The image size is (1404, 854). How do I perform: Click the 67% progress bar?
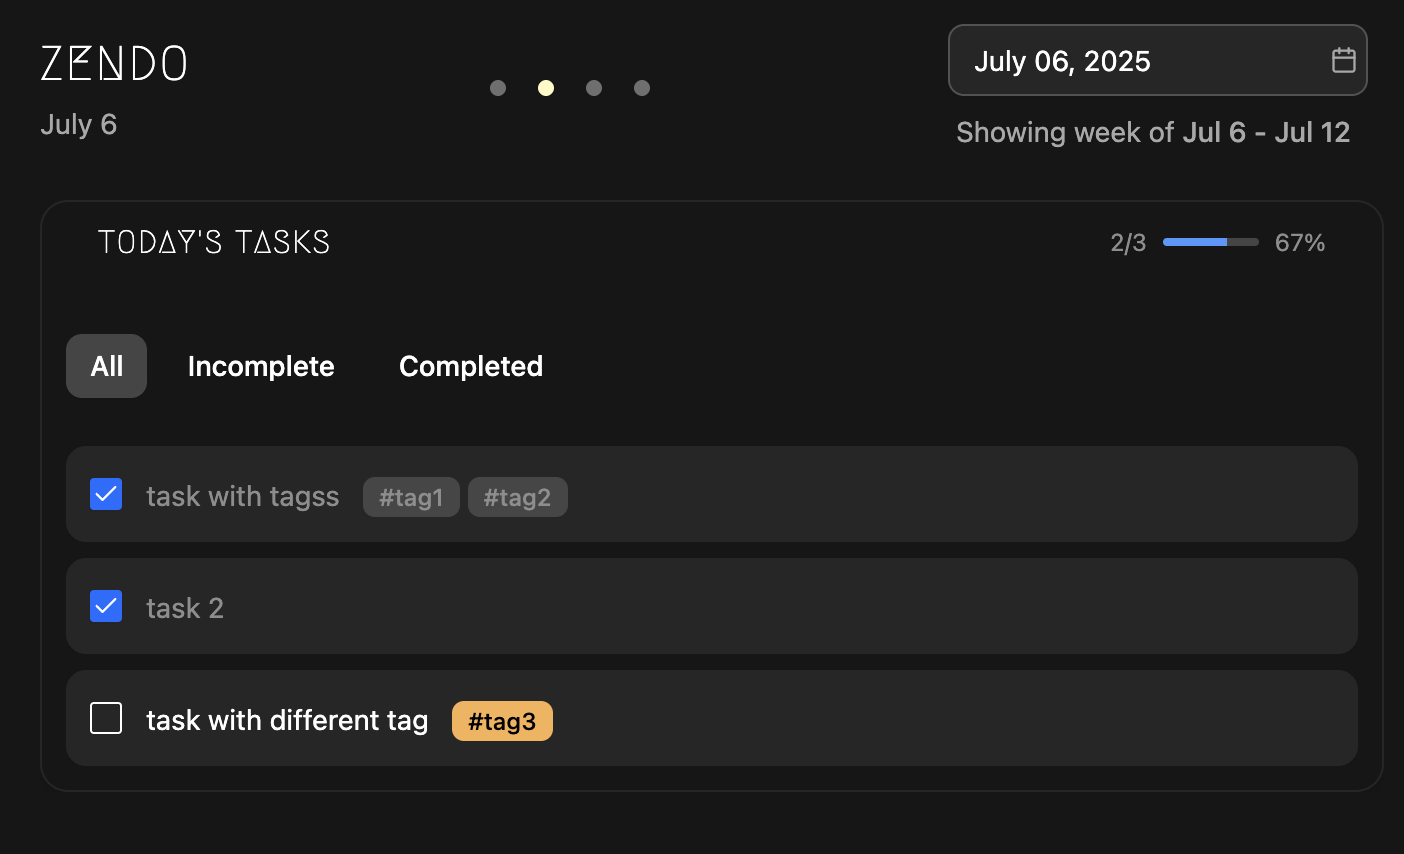1210,242
